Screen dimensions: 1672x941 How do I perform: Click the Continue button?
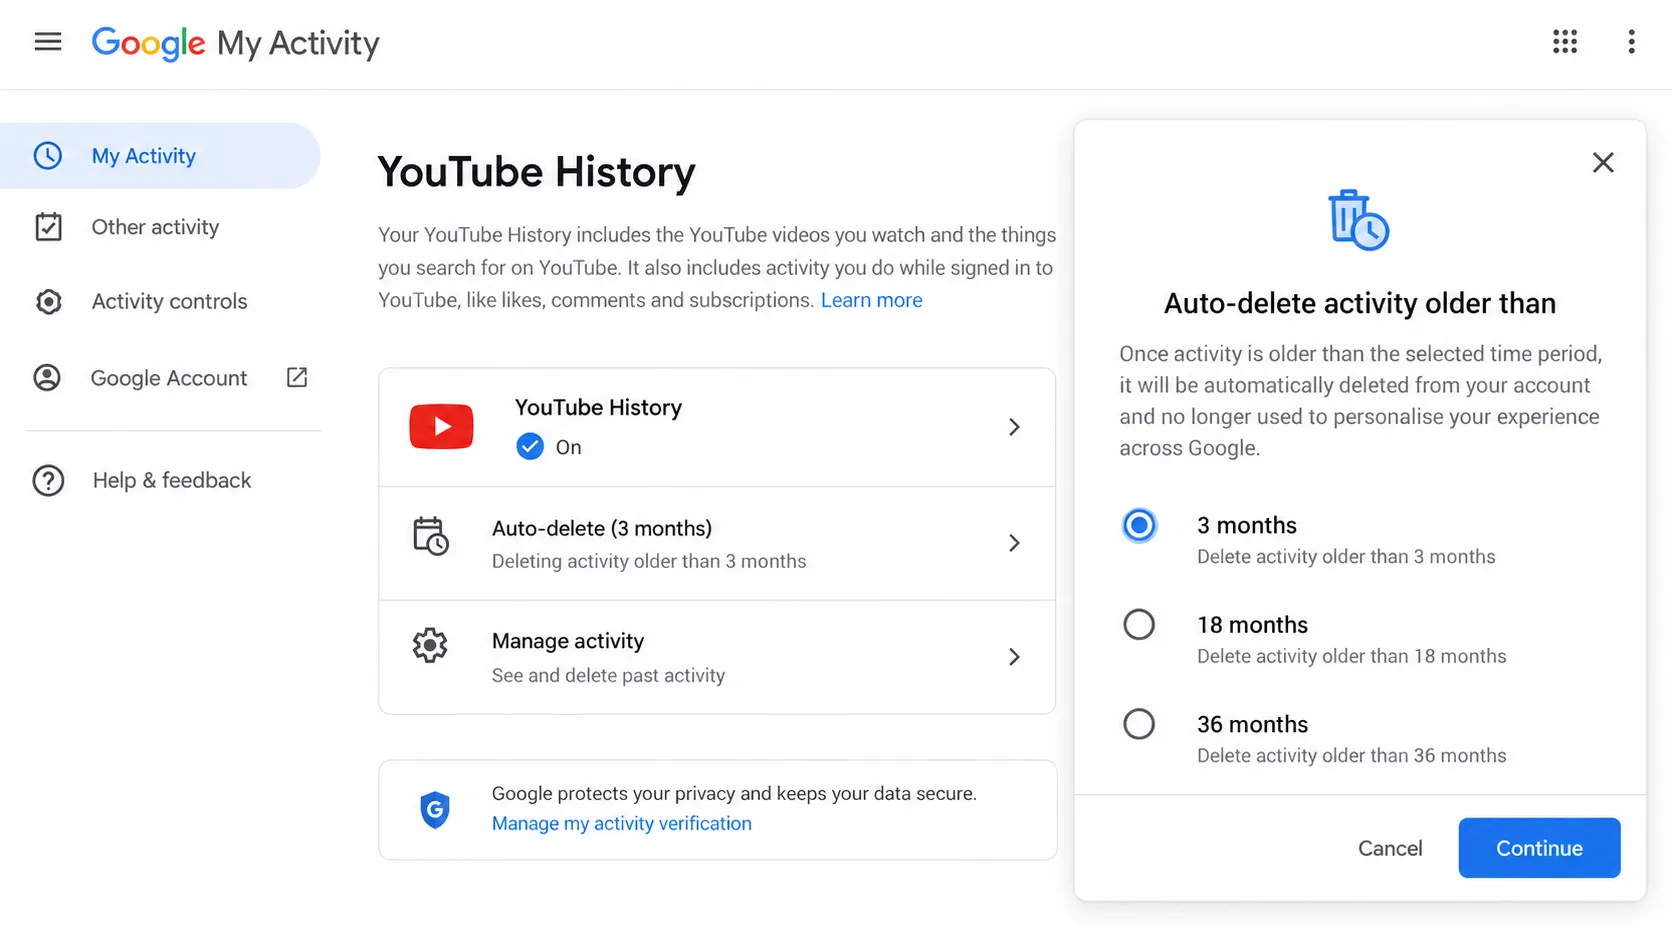(1539, 848)
